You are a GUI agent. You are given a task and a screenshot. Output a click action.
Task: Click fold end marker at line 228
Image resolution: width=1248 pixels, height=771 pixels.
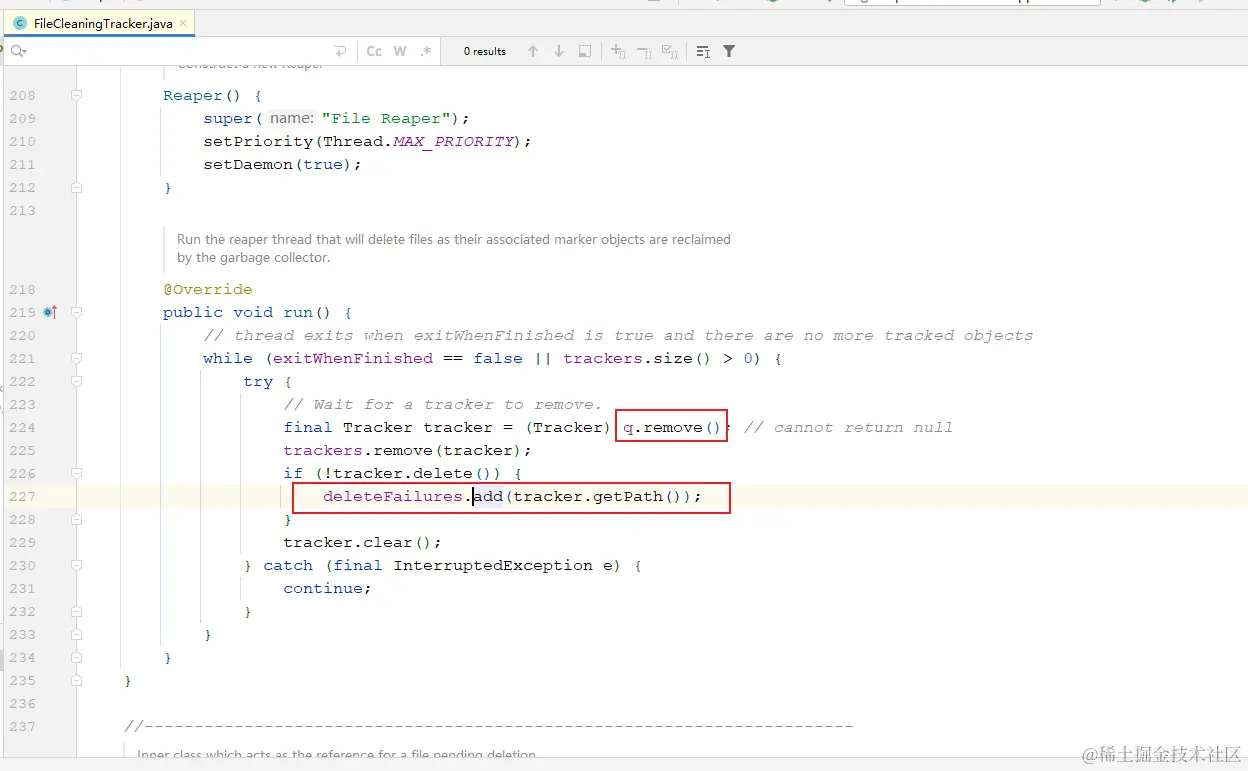(76, 519)
